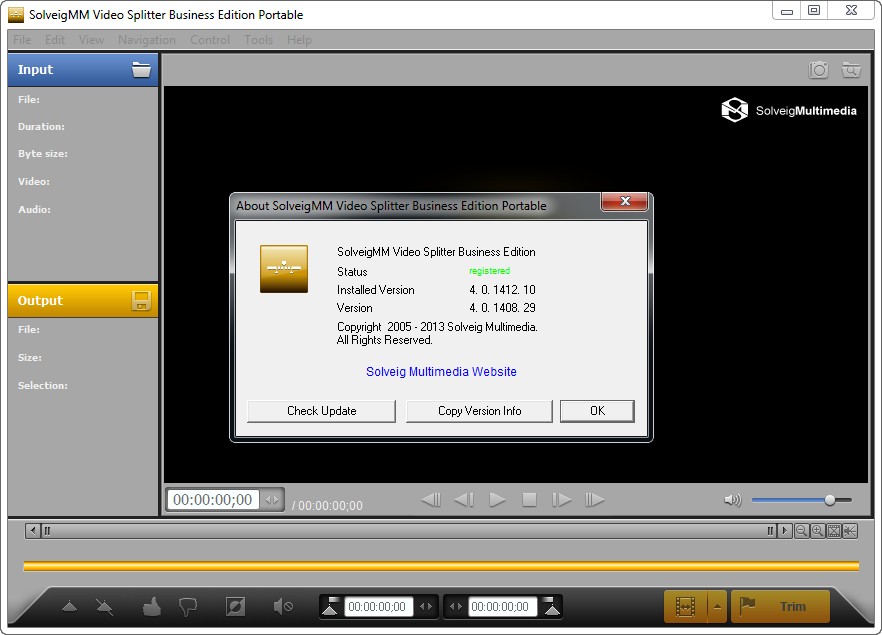
Task: Click the timeline scrollbar left arrow
Action: pos(33,530)
